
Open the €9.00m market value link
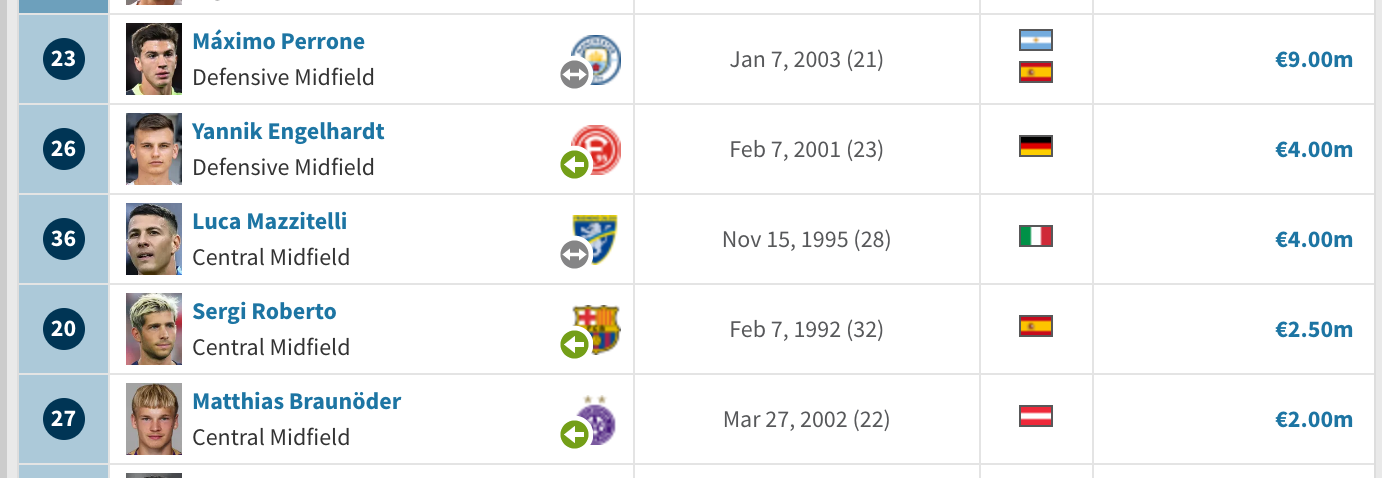pyautogui.click(x=1314, y=59)
